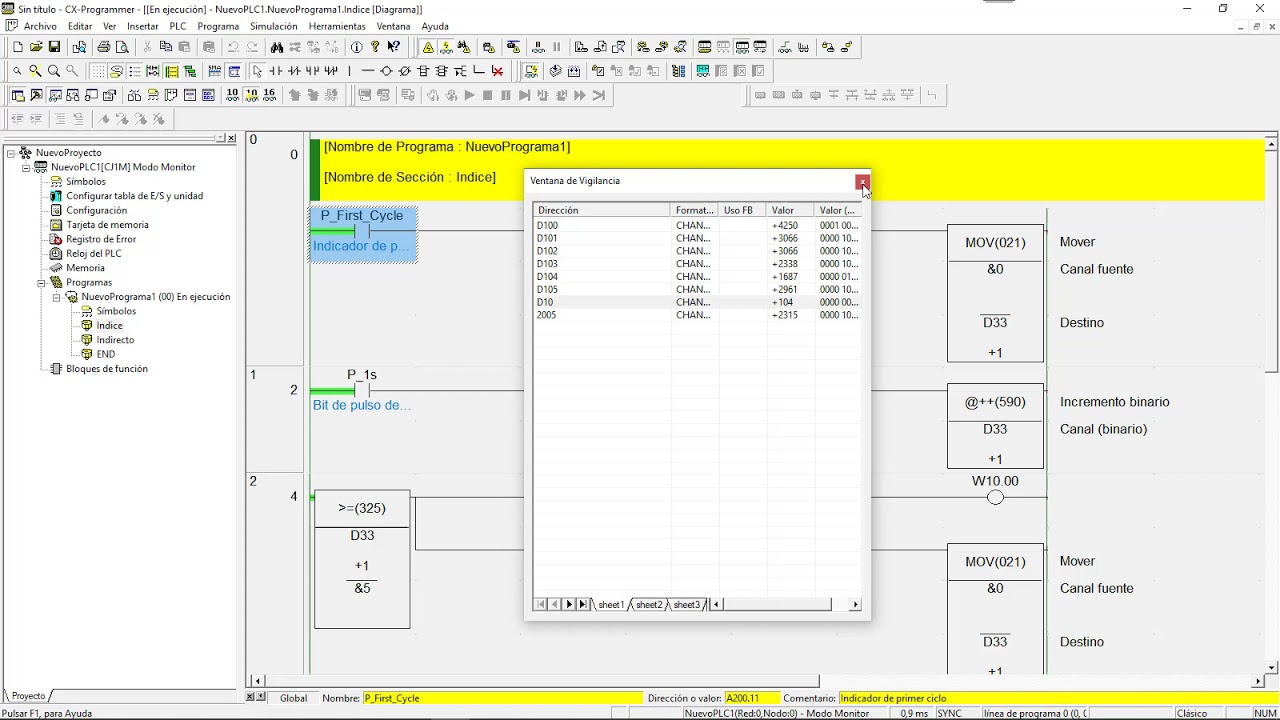Click the simulation Play button

(469, 95)
